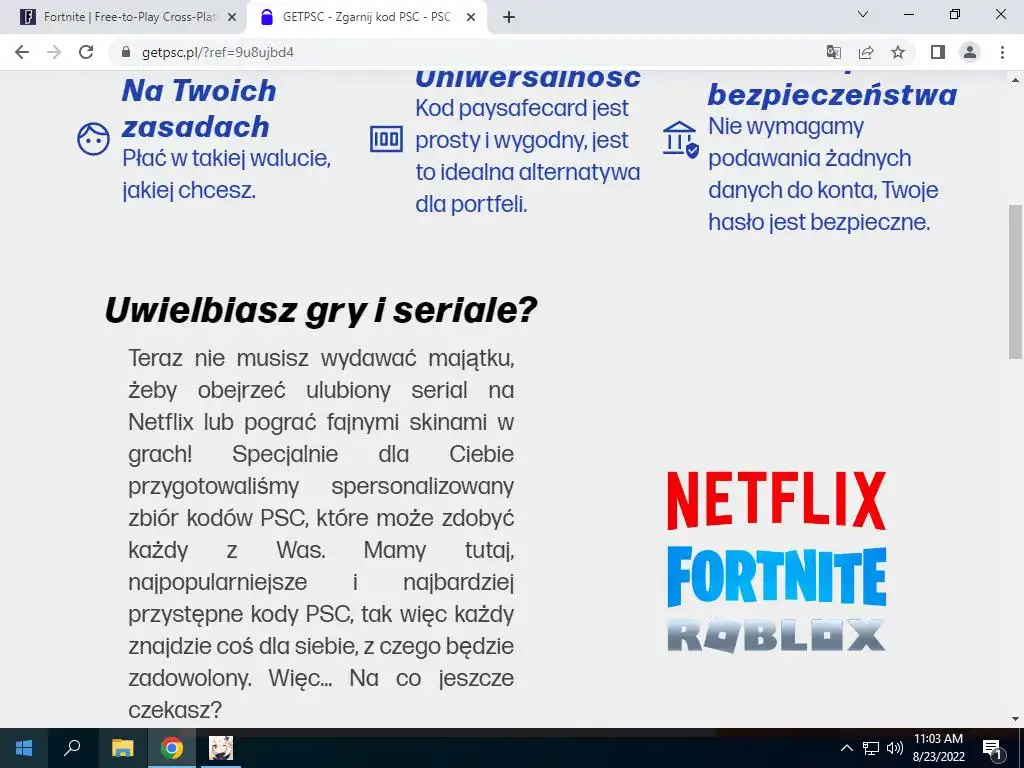Open network status tray icon

pyautogui.click(x=871, y=748)
